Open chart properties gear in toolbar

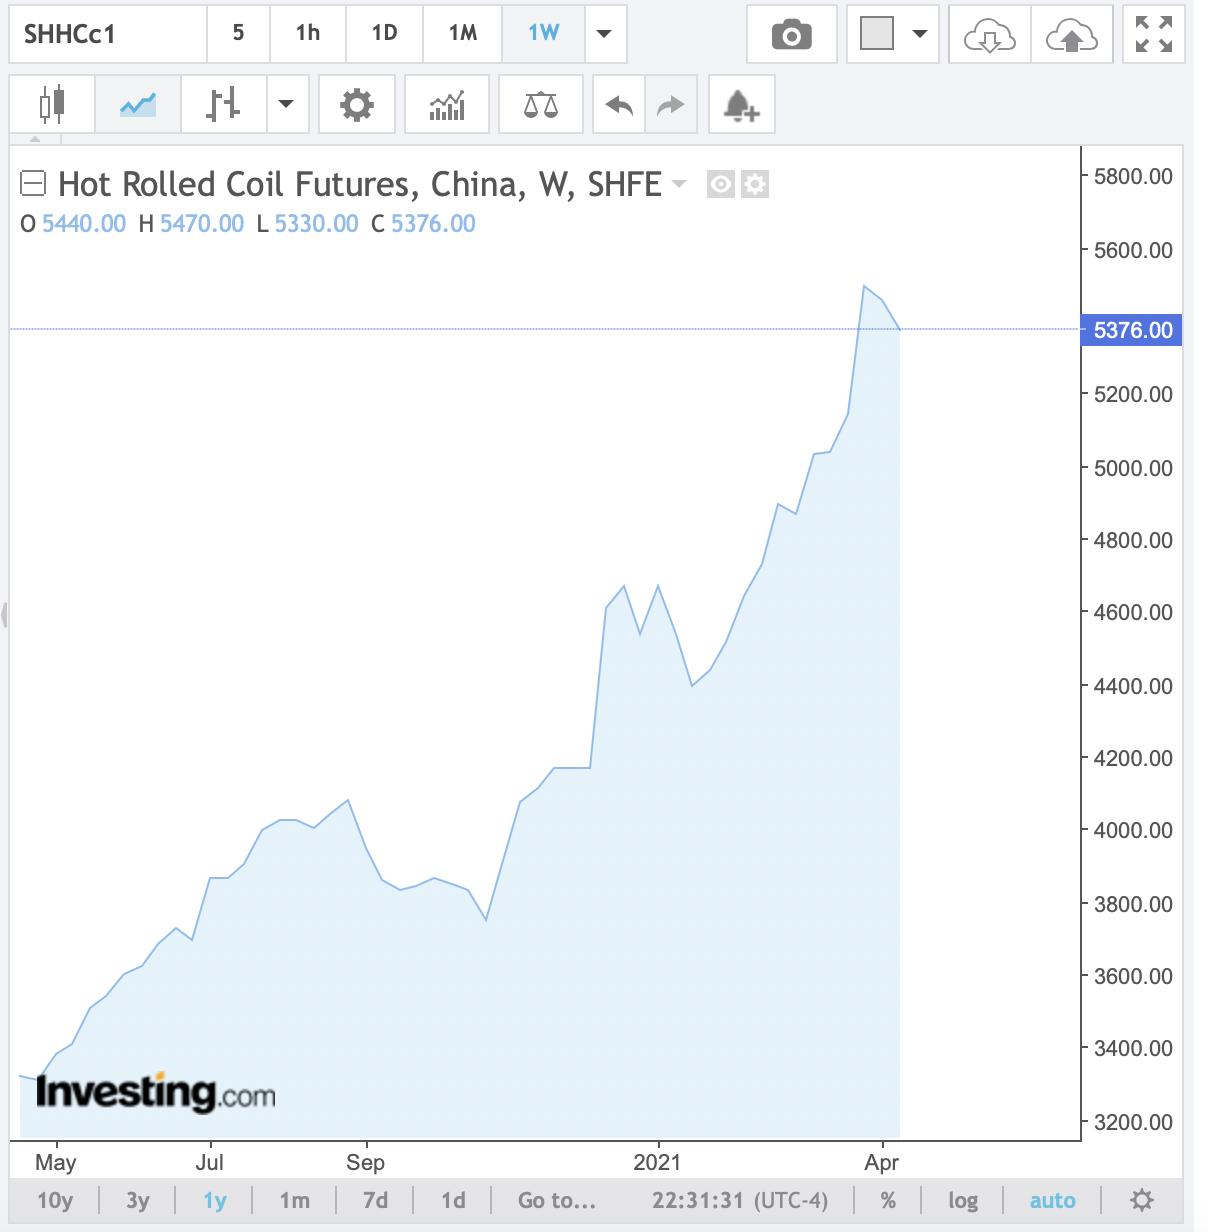coord(356,104)
